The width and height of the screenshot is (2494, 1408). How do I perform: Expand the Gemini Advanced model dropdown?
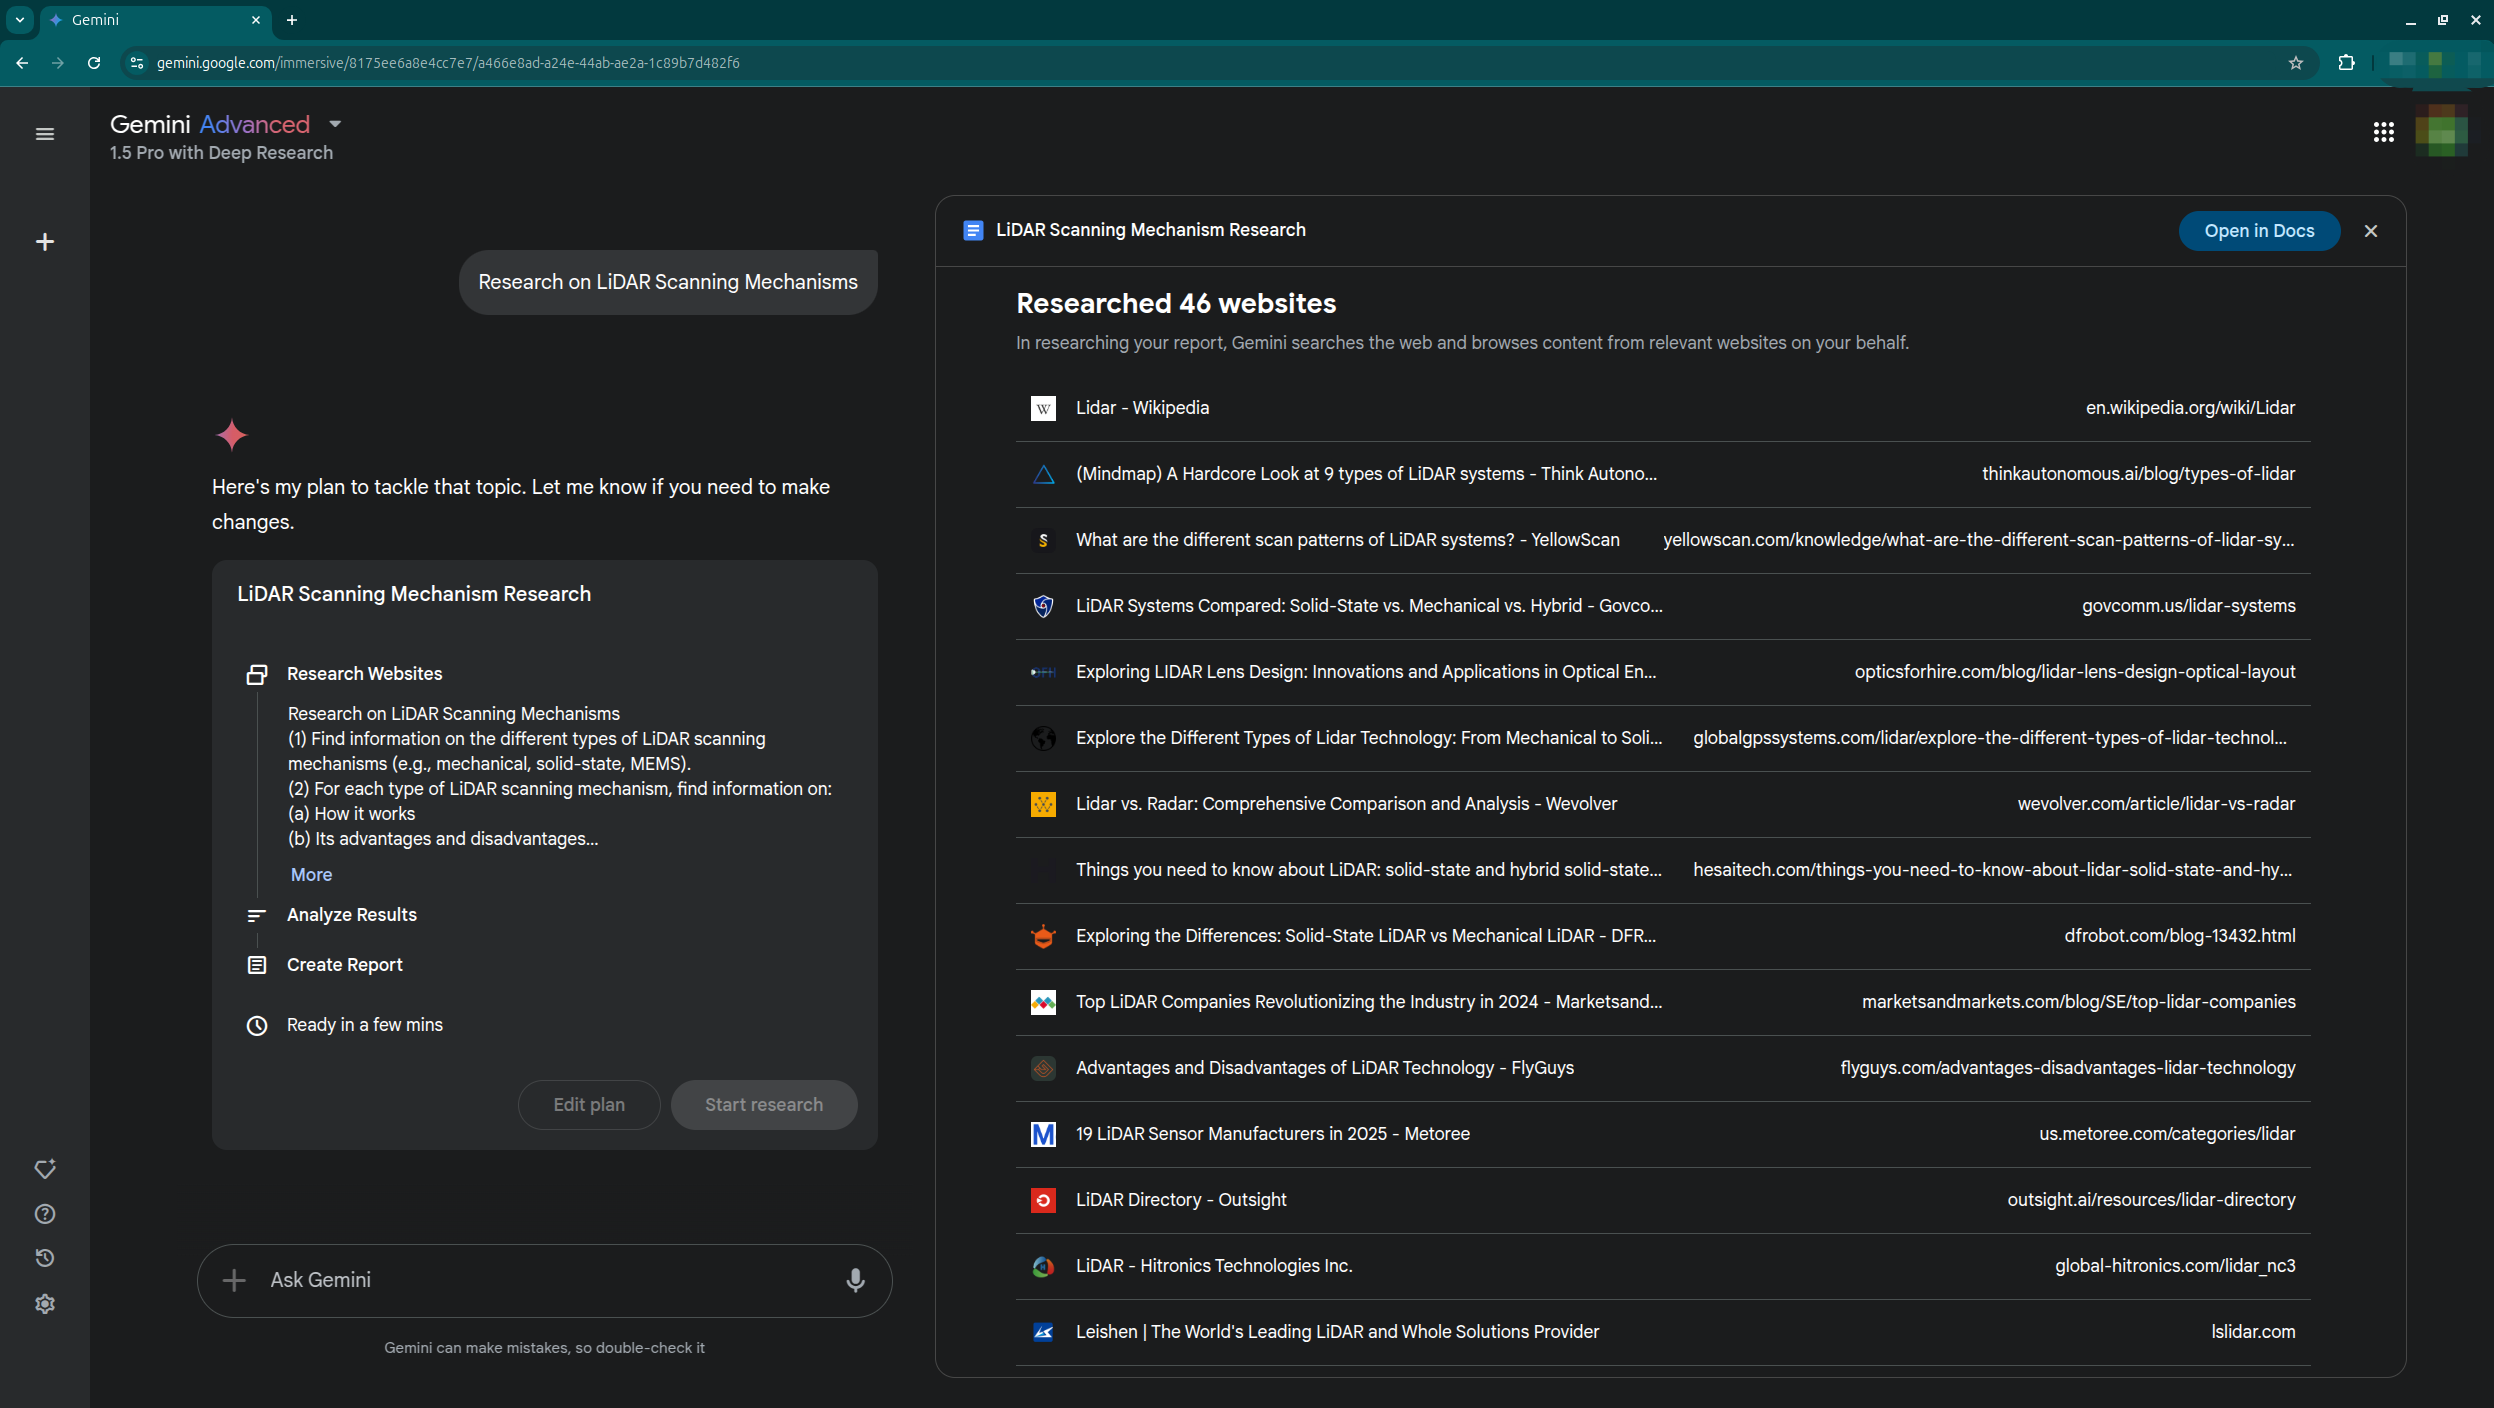tap(335, 124)
